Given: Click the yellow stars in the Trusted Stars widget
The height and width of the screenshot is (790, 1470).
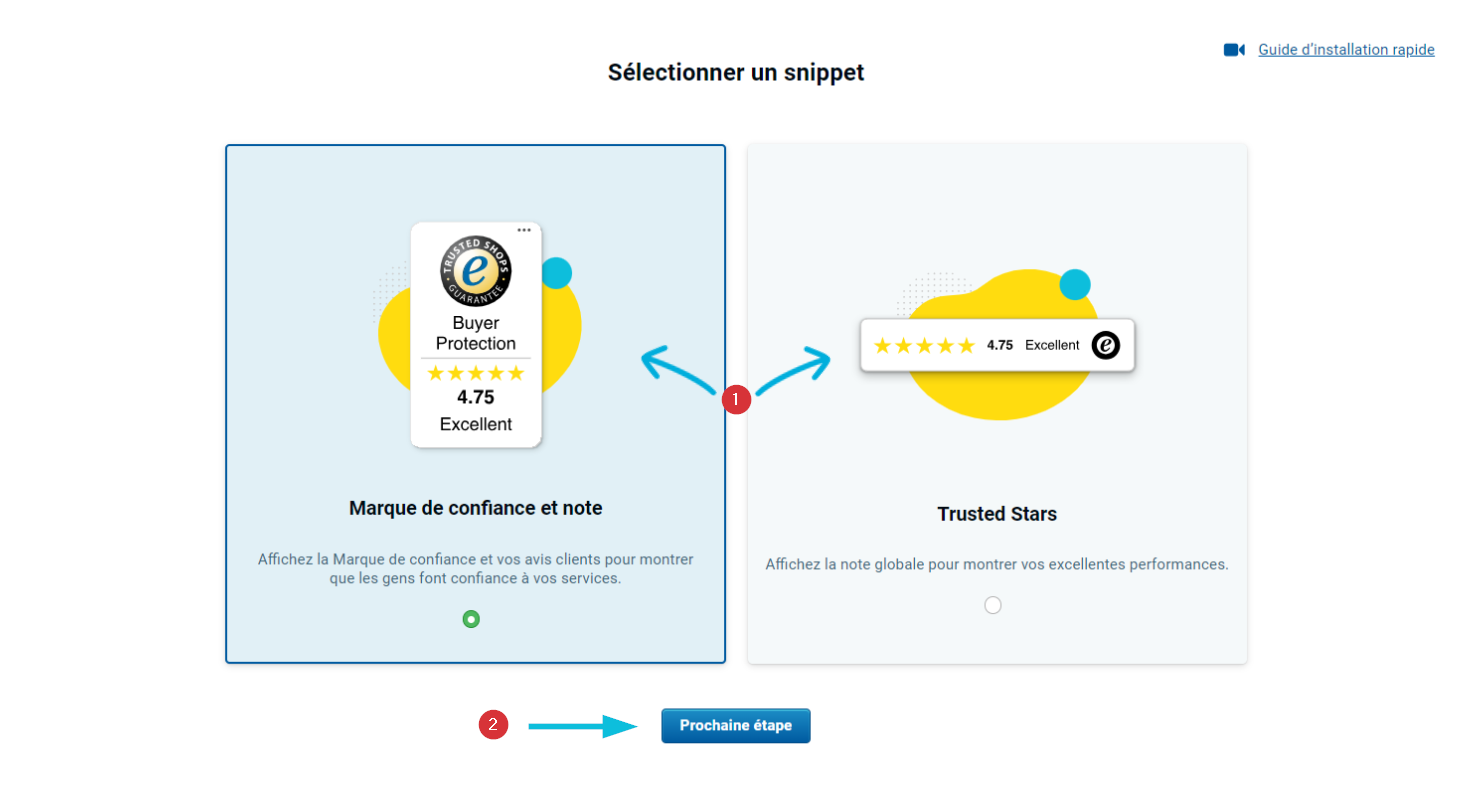Looking at the screenshot, I should click(924, 346).
